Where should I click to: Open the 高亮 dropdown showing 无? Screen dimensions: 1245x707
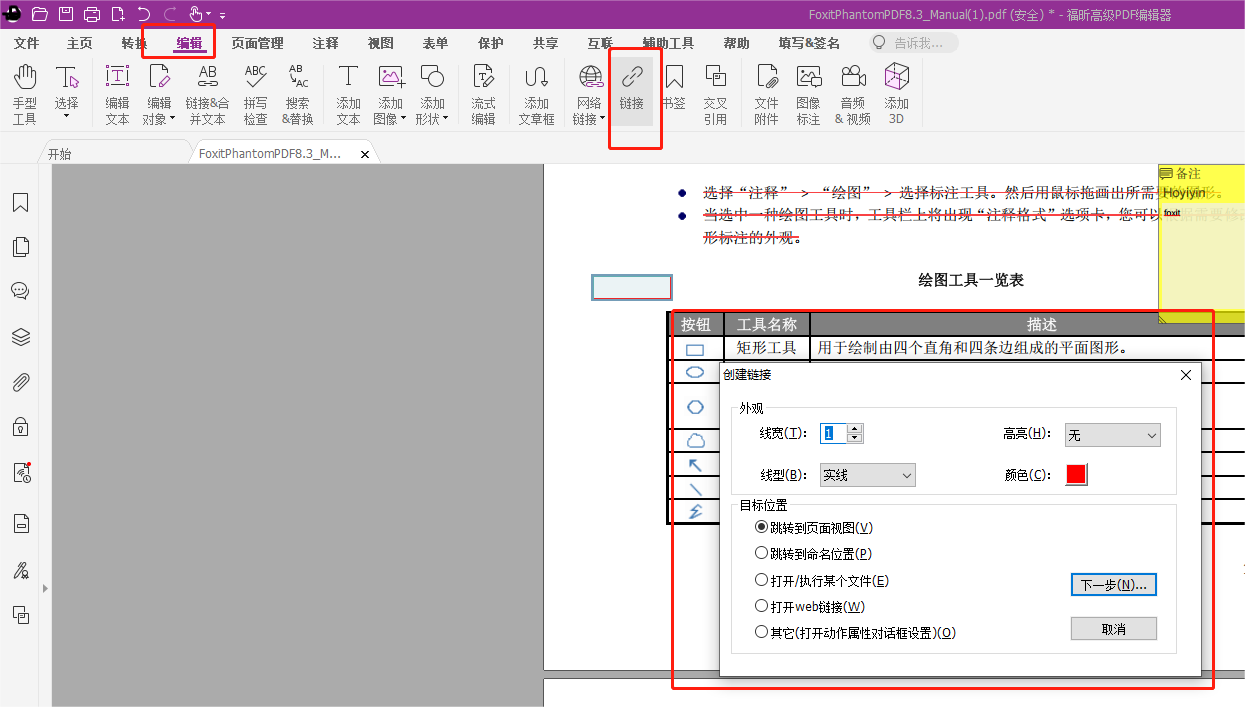(1111, 435)
